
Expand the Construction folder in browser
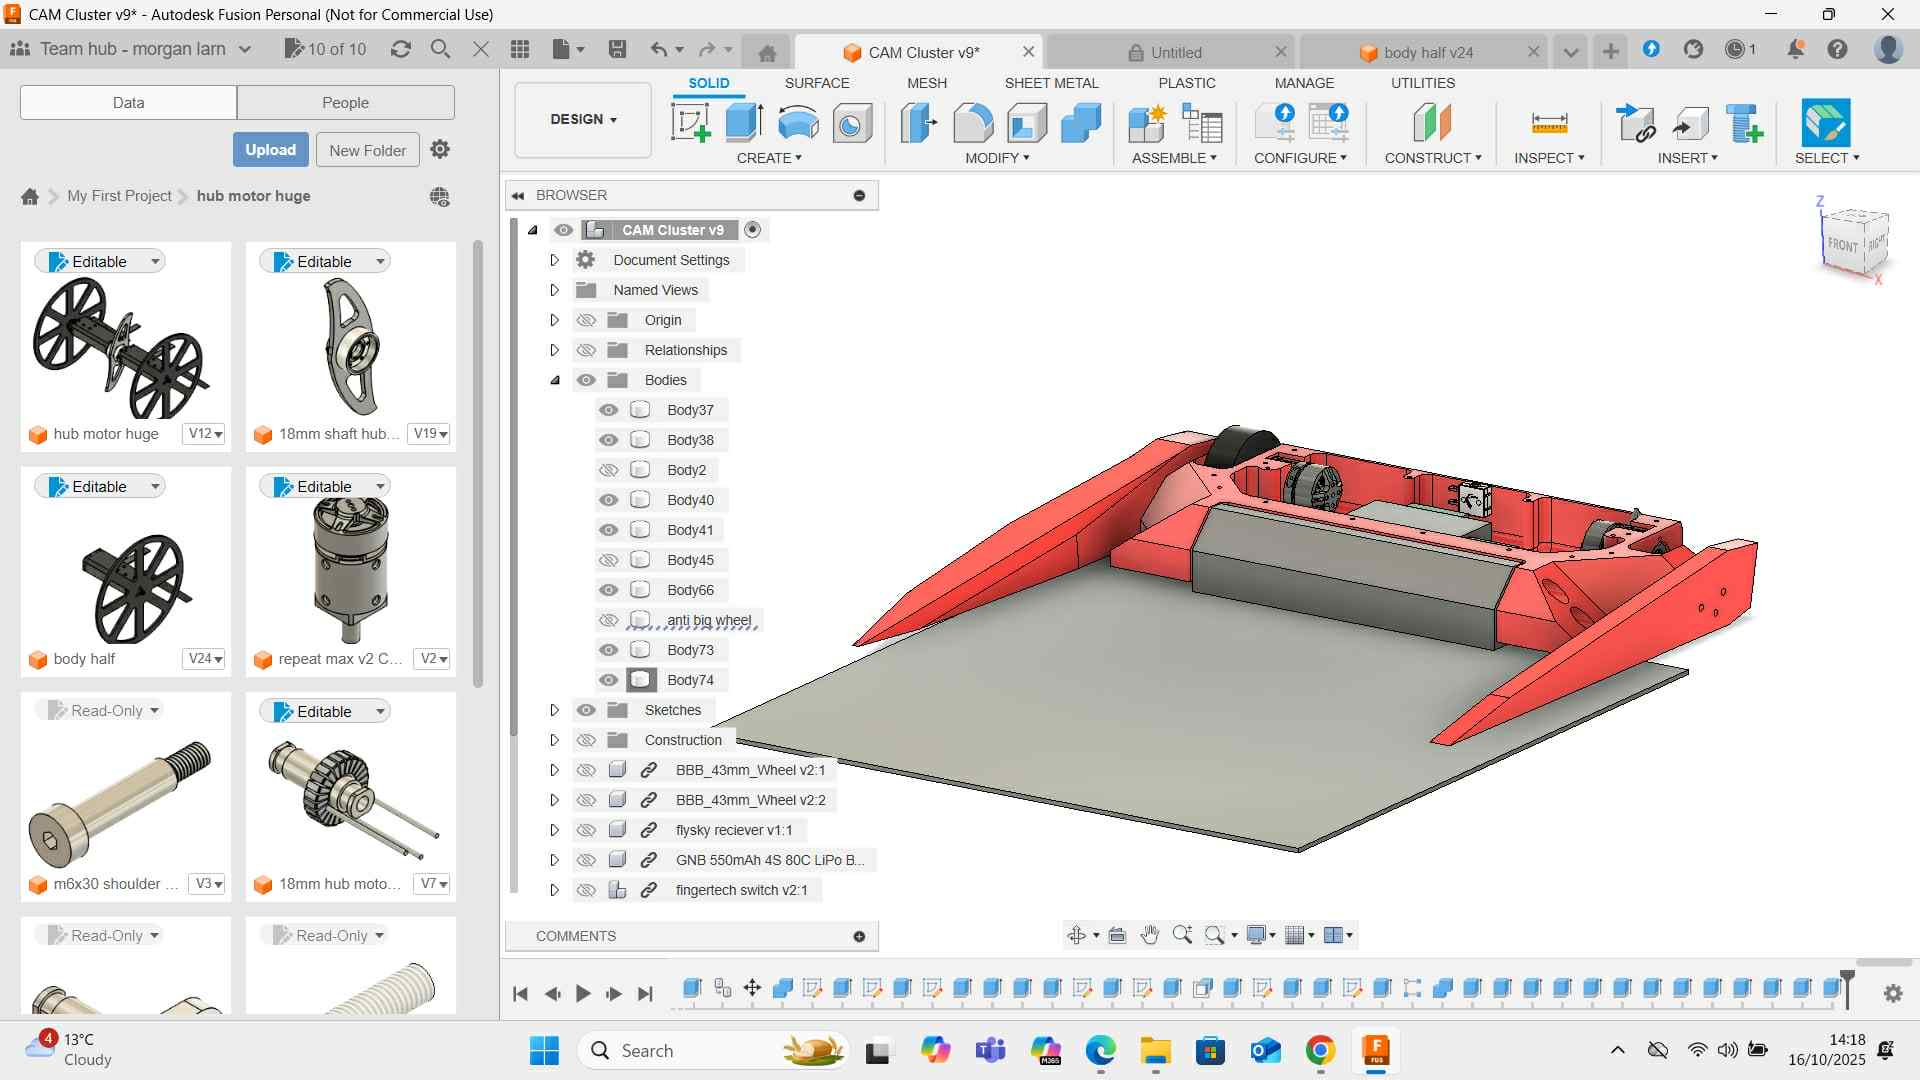554,740
